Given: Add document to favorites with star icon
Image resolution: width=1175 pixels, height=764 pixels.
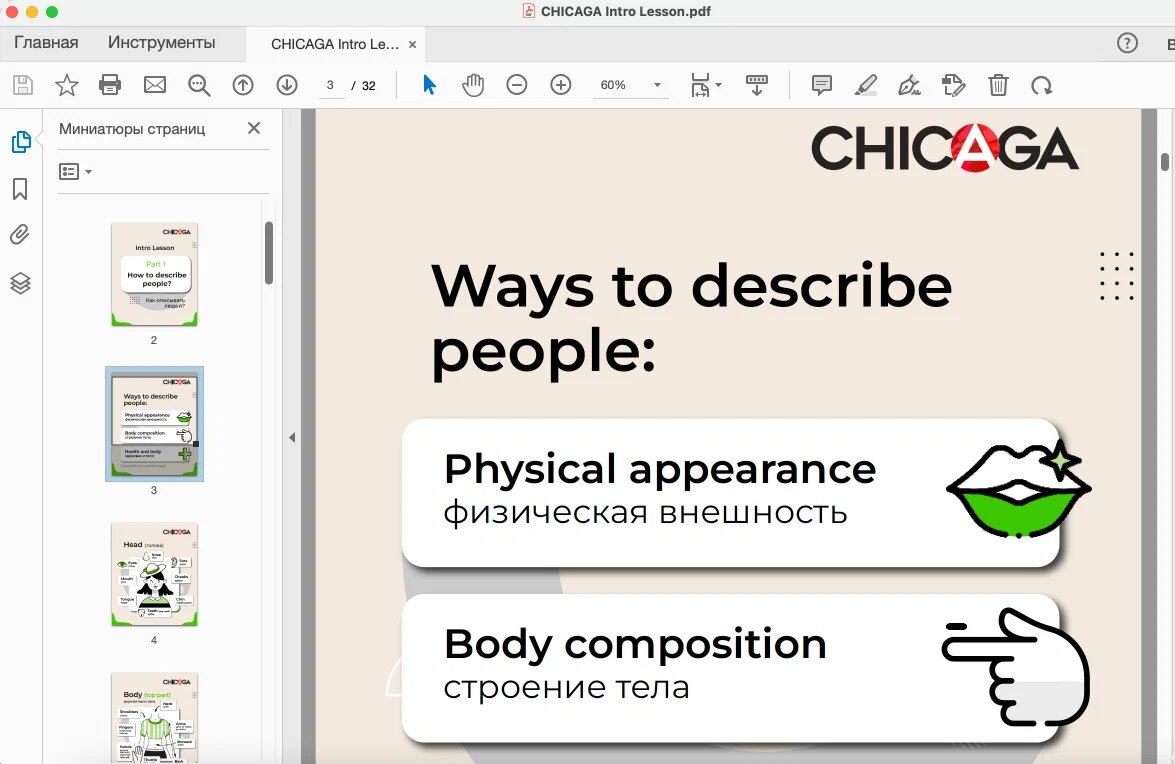Looking at the screenshot, I should [x=67, y=85].
